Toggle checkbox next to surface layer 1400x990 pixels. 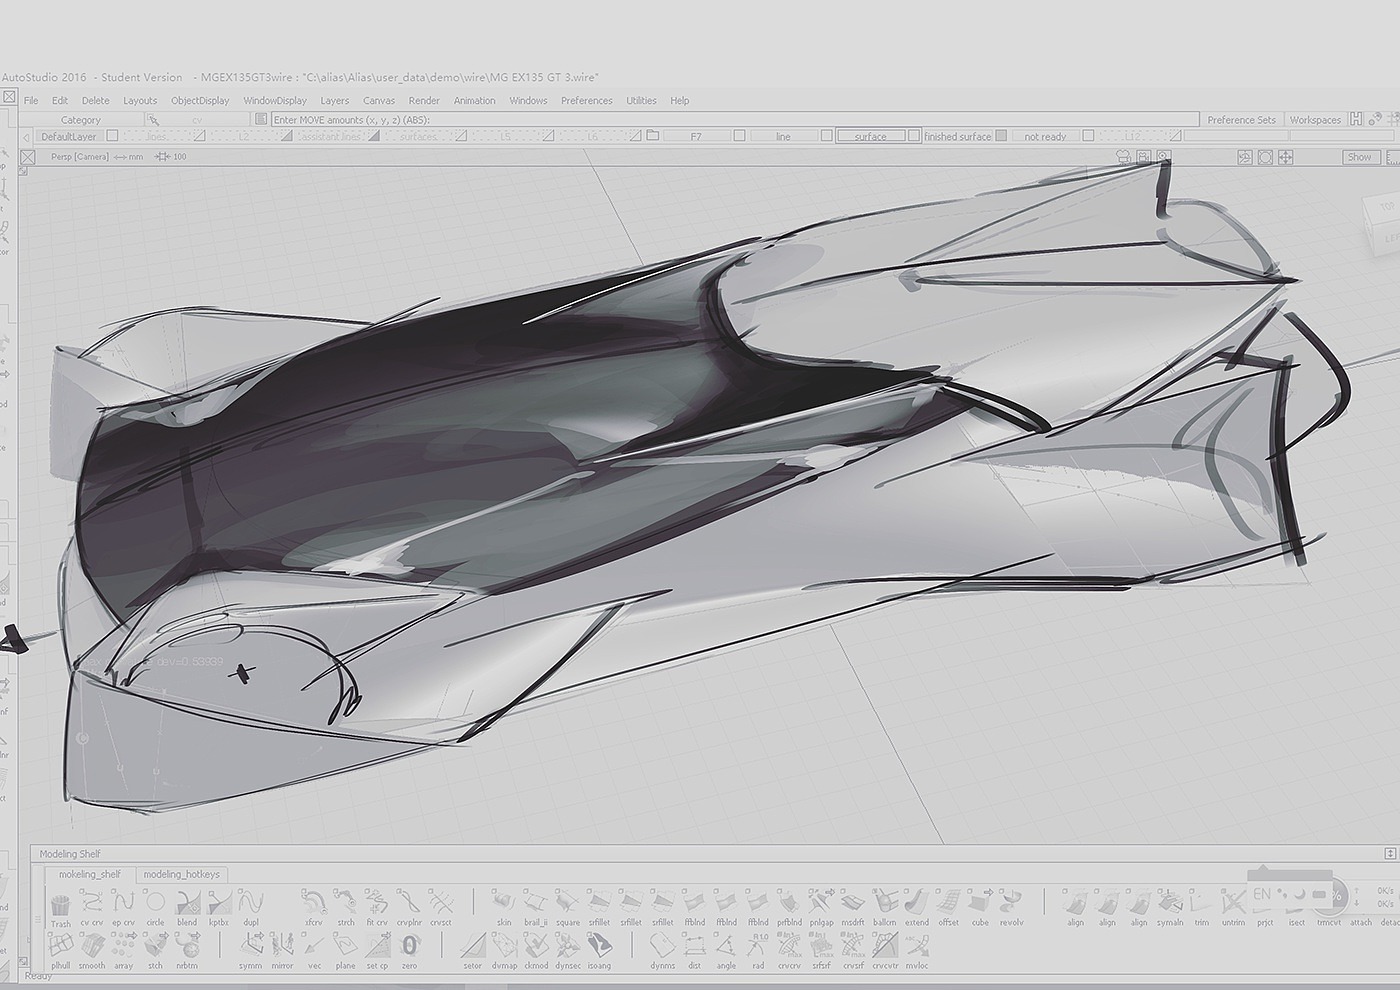(x=914, y=136)
